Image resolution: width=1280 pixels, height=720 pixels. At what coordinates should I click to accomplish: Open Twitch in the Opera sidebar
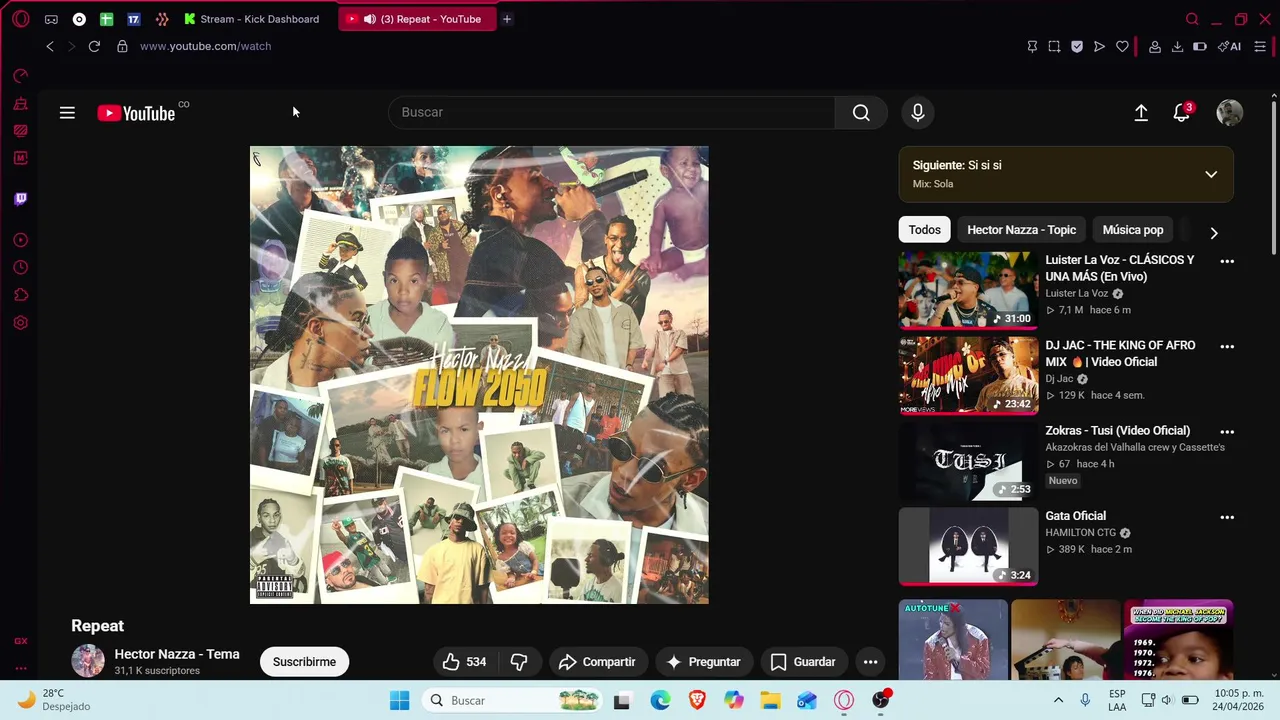20,198
